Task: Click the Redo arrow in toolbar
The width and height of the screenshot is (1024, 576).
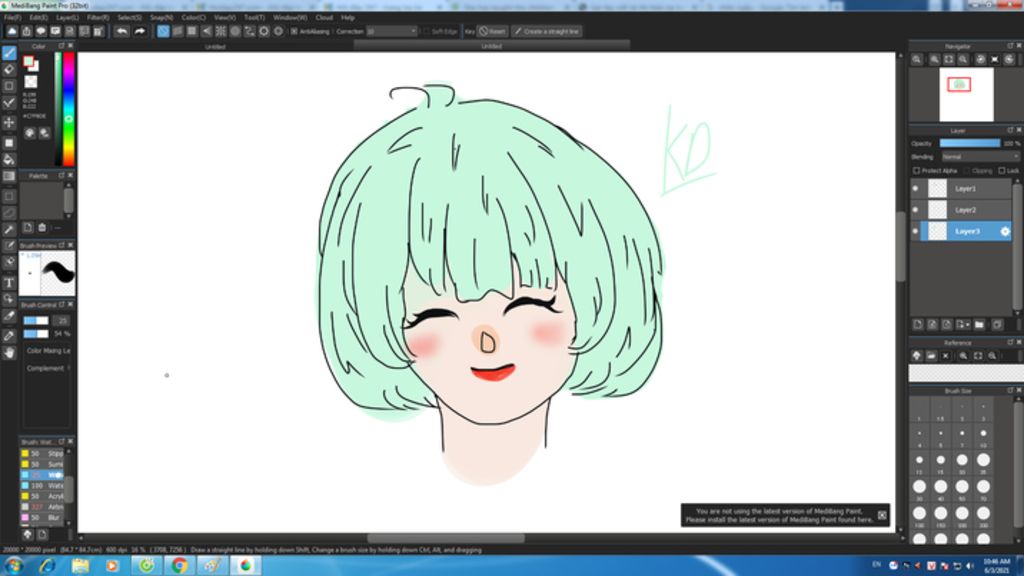Action: (x=139, y=31)
